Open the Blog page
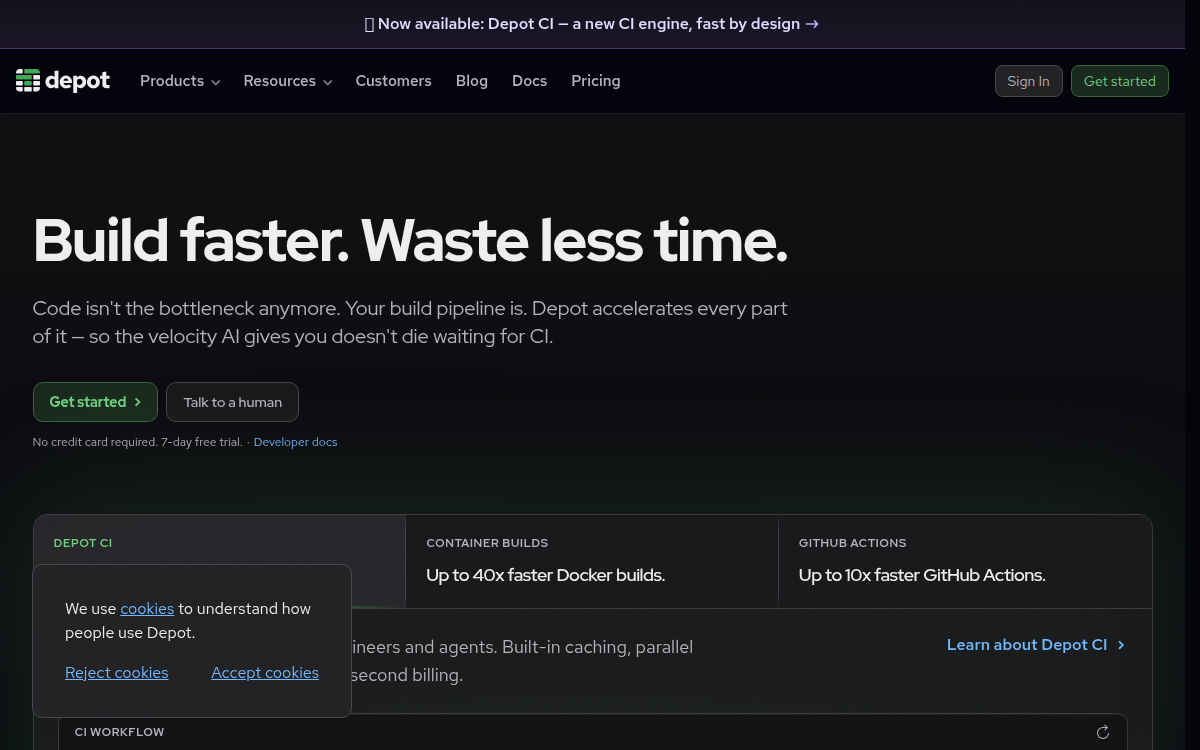The height and width of the screenshot is (750, 1200). click(472, 81)
